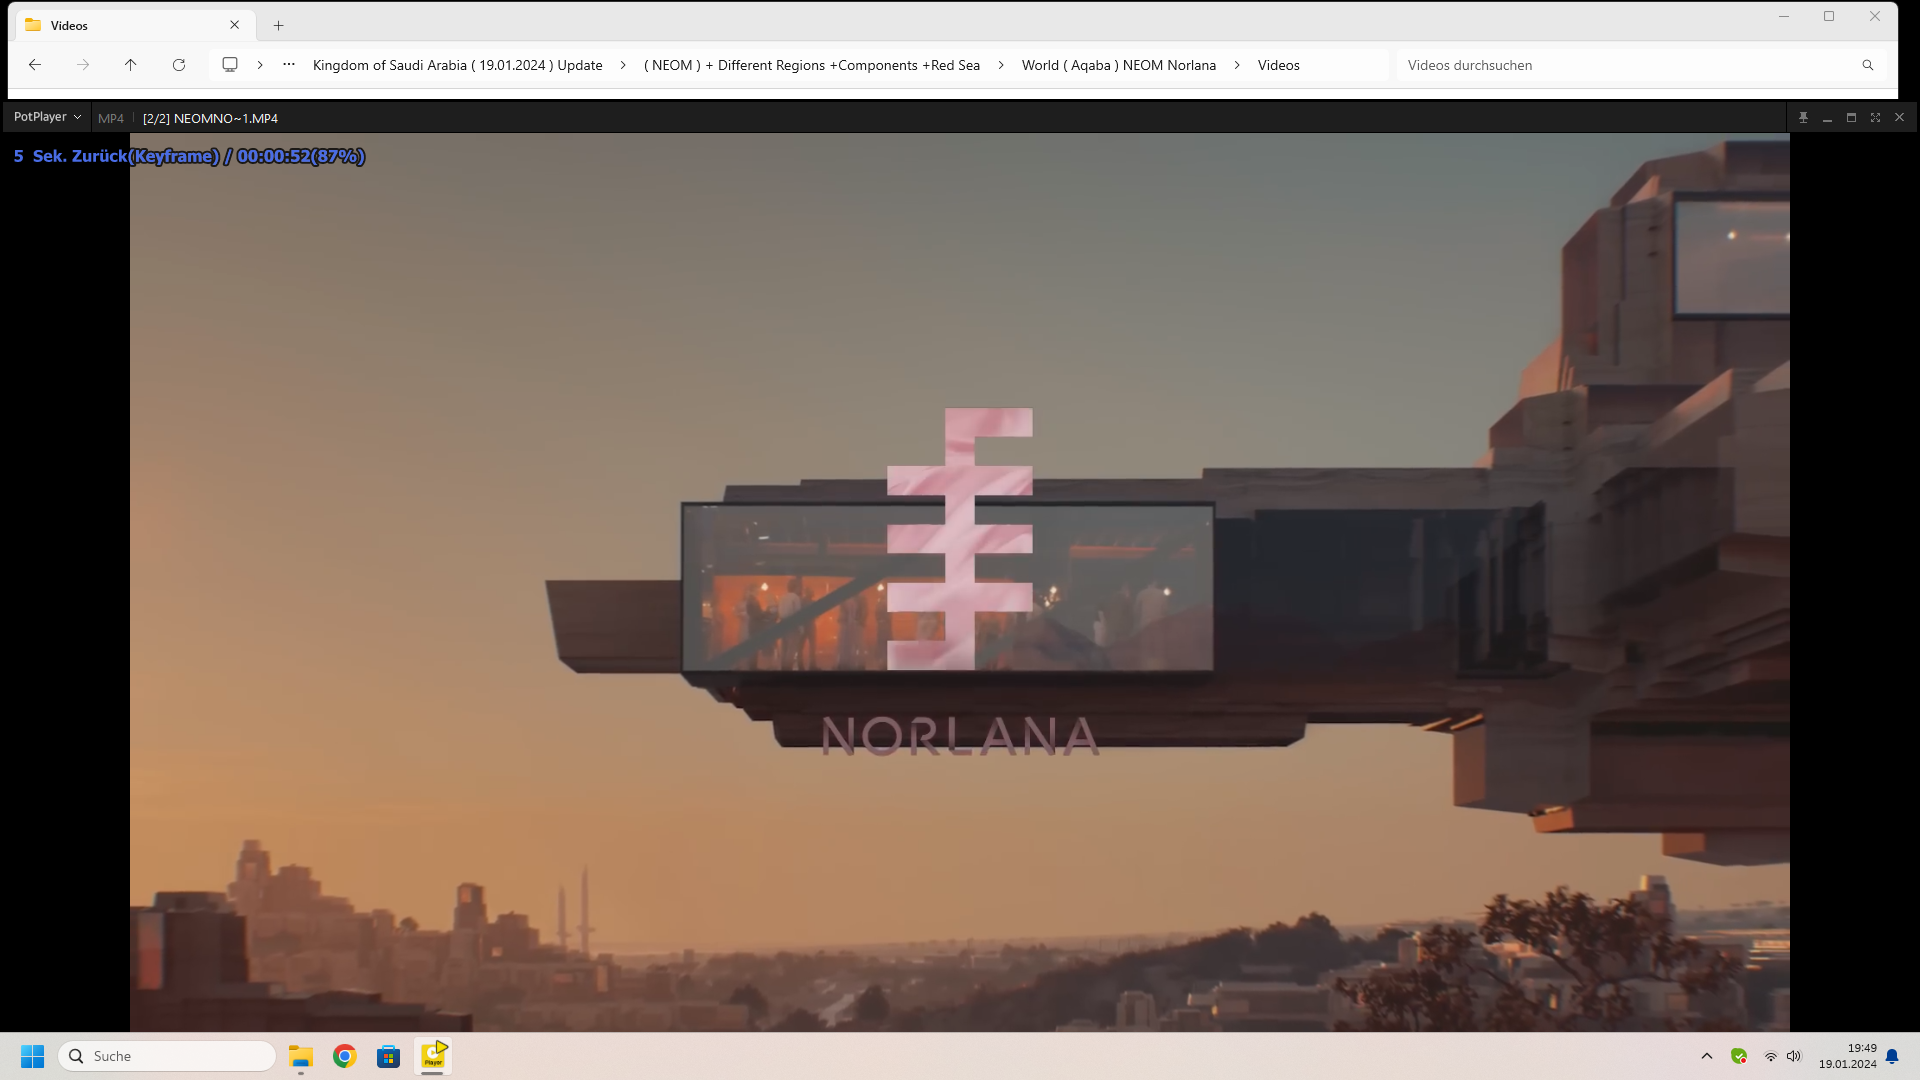Launch Google Chrome from the taskbar

click(x=345, y=1056)
